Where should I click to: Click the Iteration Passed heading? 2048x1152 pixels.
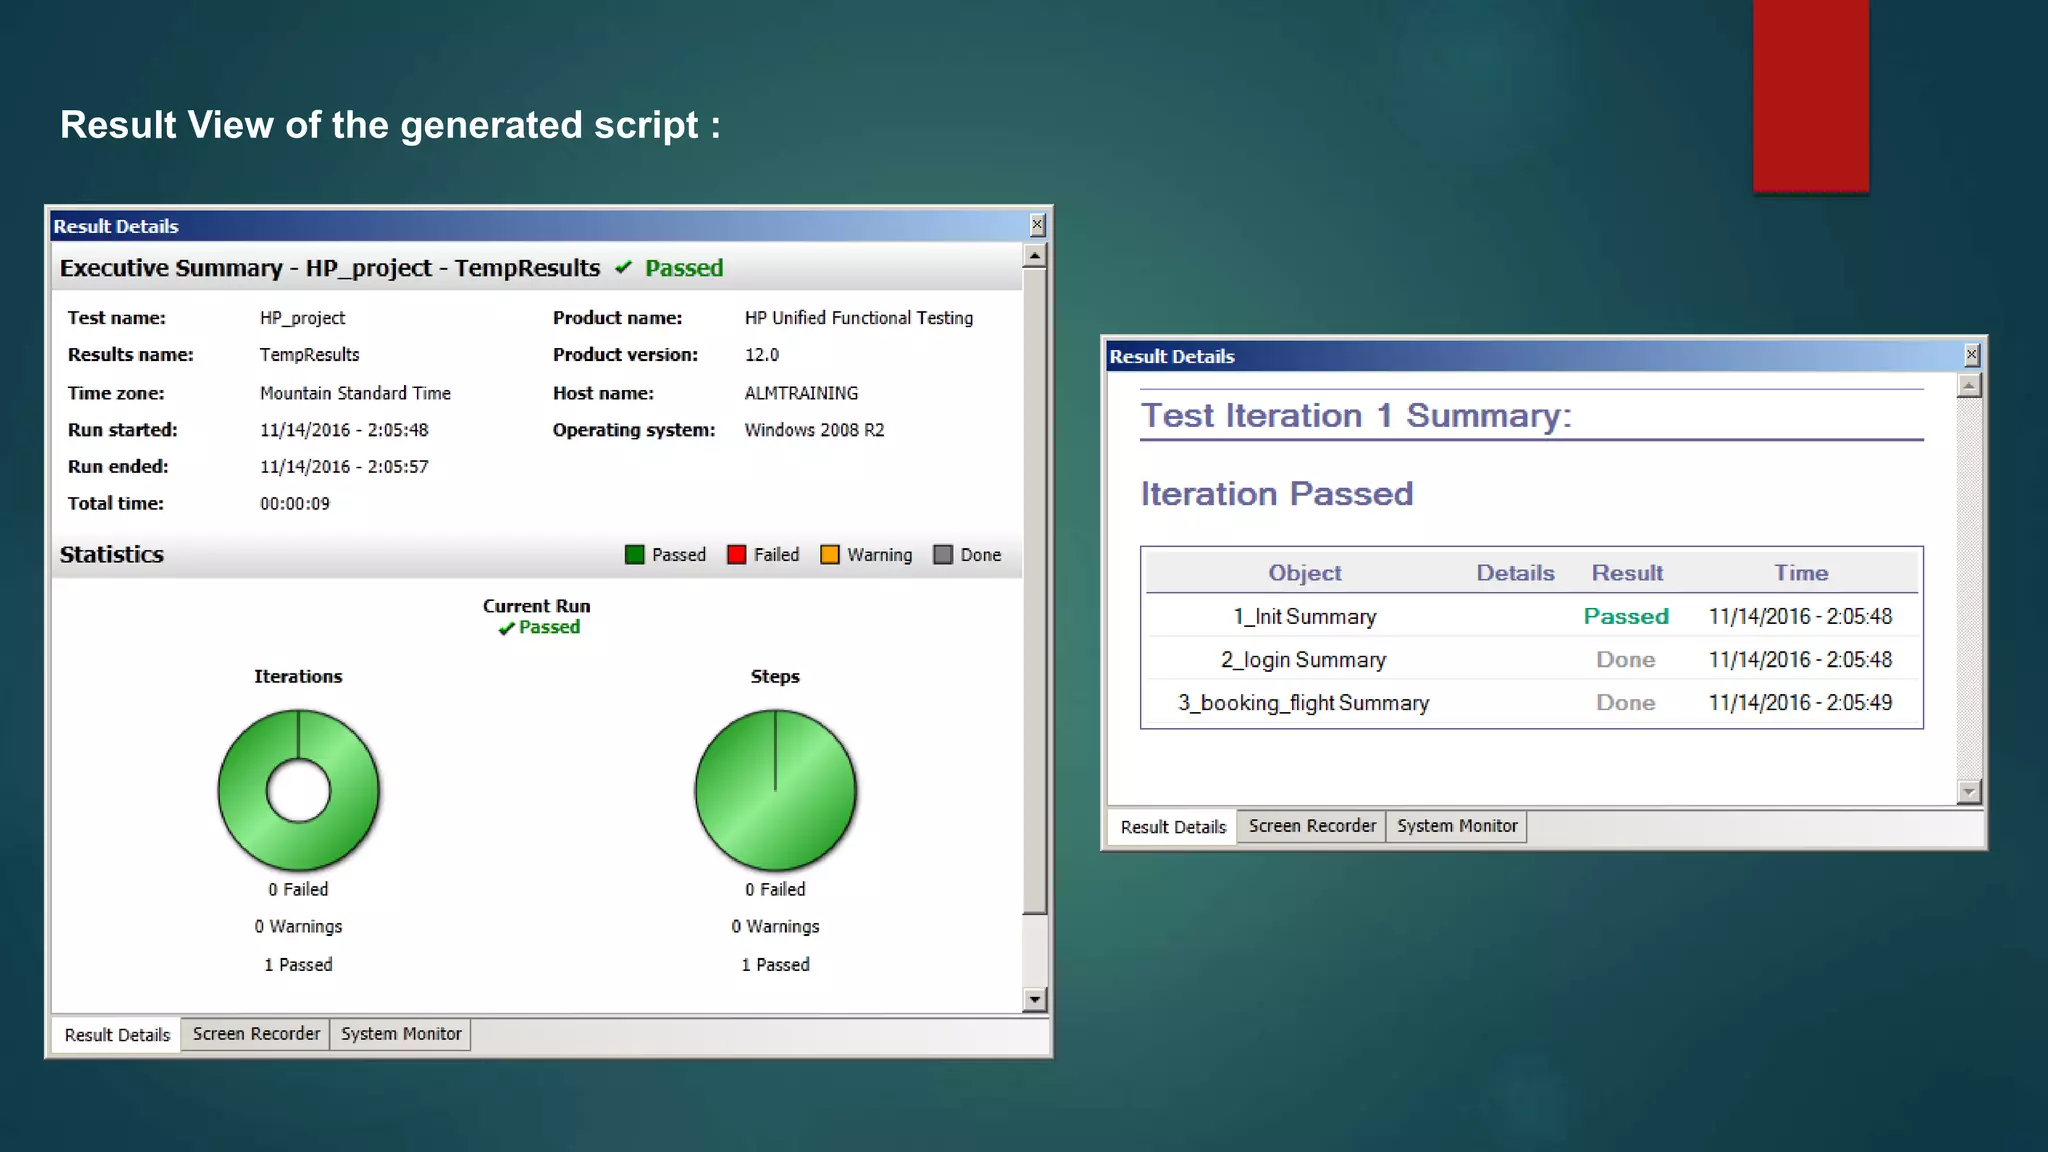1277,494
